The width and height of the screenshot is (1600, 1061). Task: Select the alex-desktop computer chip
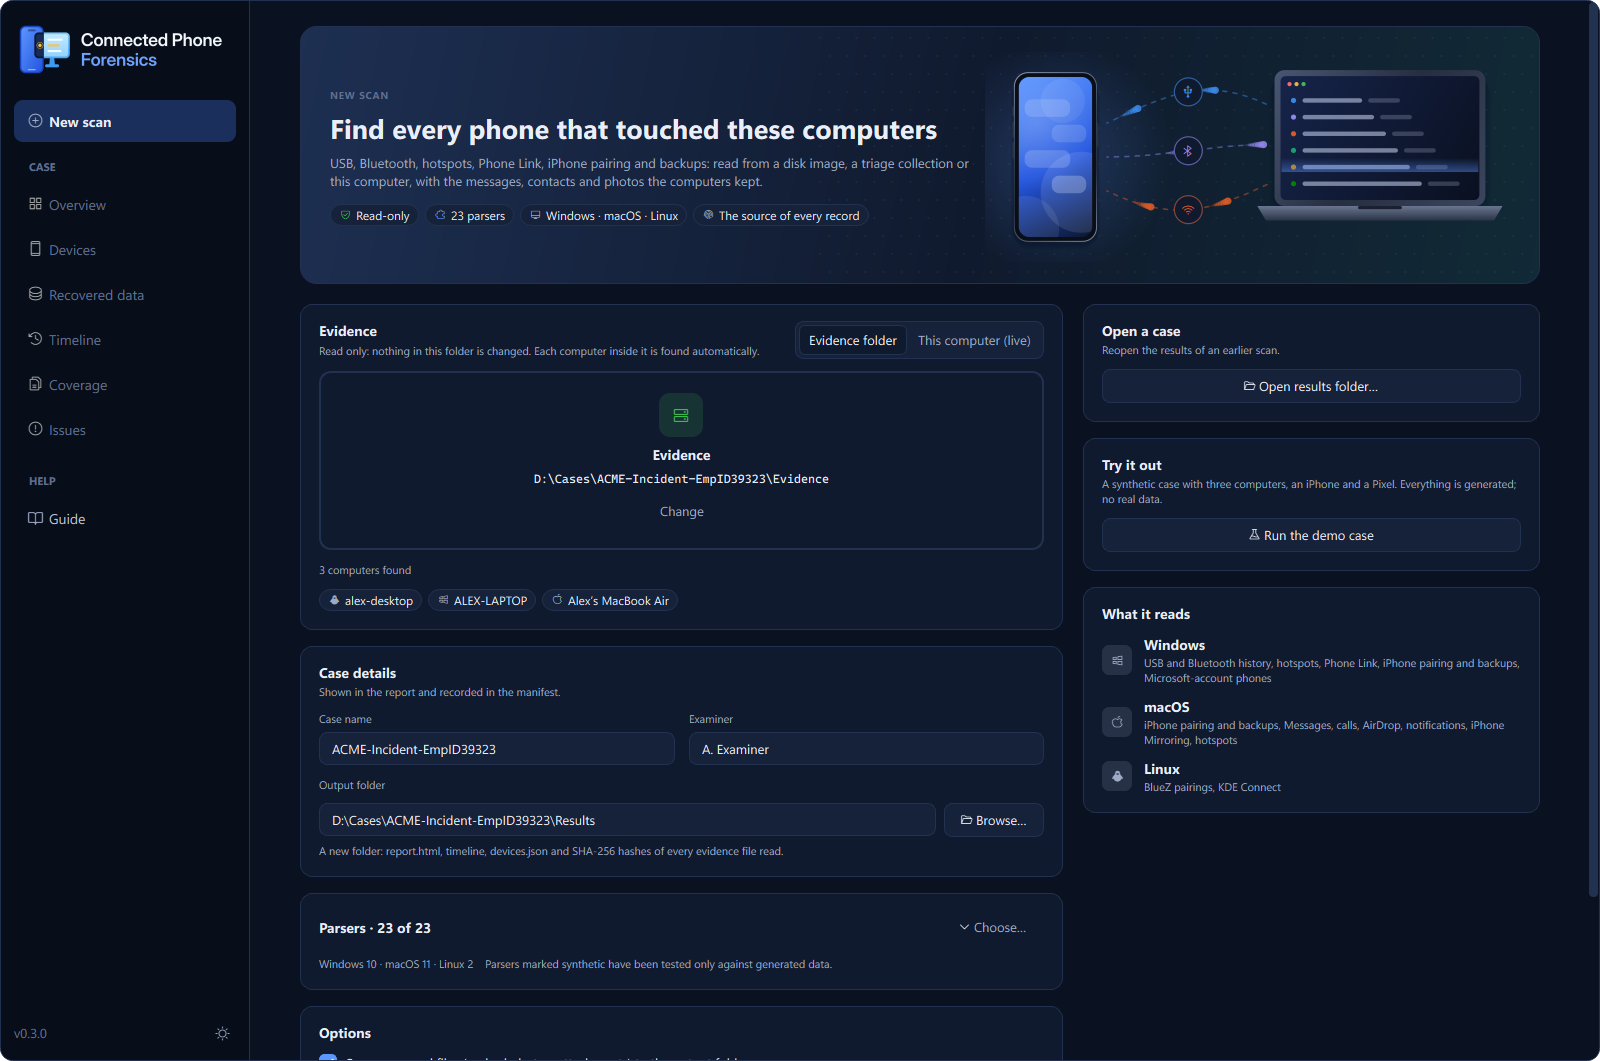click(371, 600)
